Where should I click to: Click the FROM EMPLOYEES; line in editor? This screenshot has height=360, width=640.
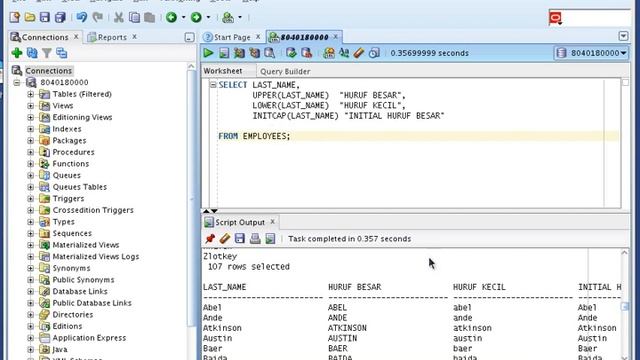click(x=254, y=136)
